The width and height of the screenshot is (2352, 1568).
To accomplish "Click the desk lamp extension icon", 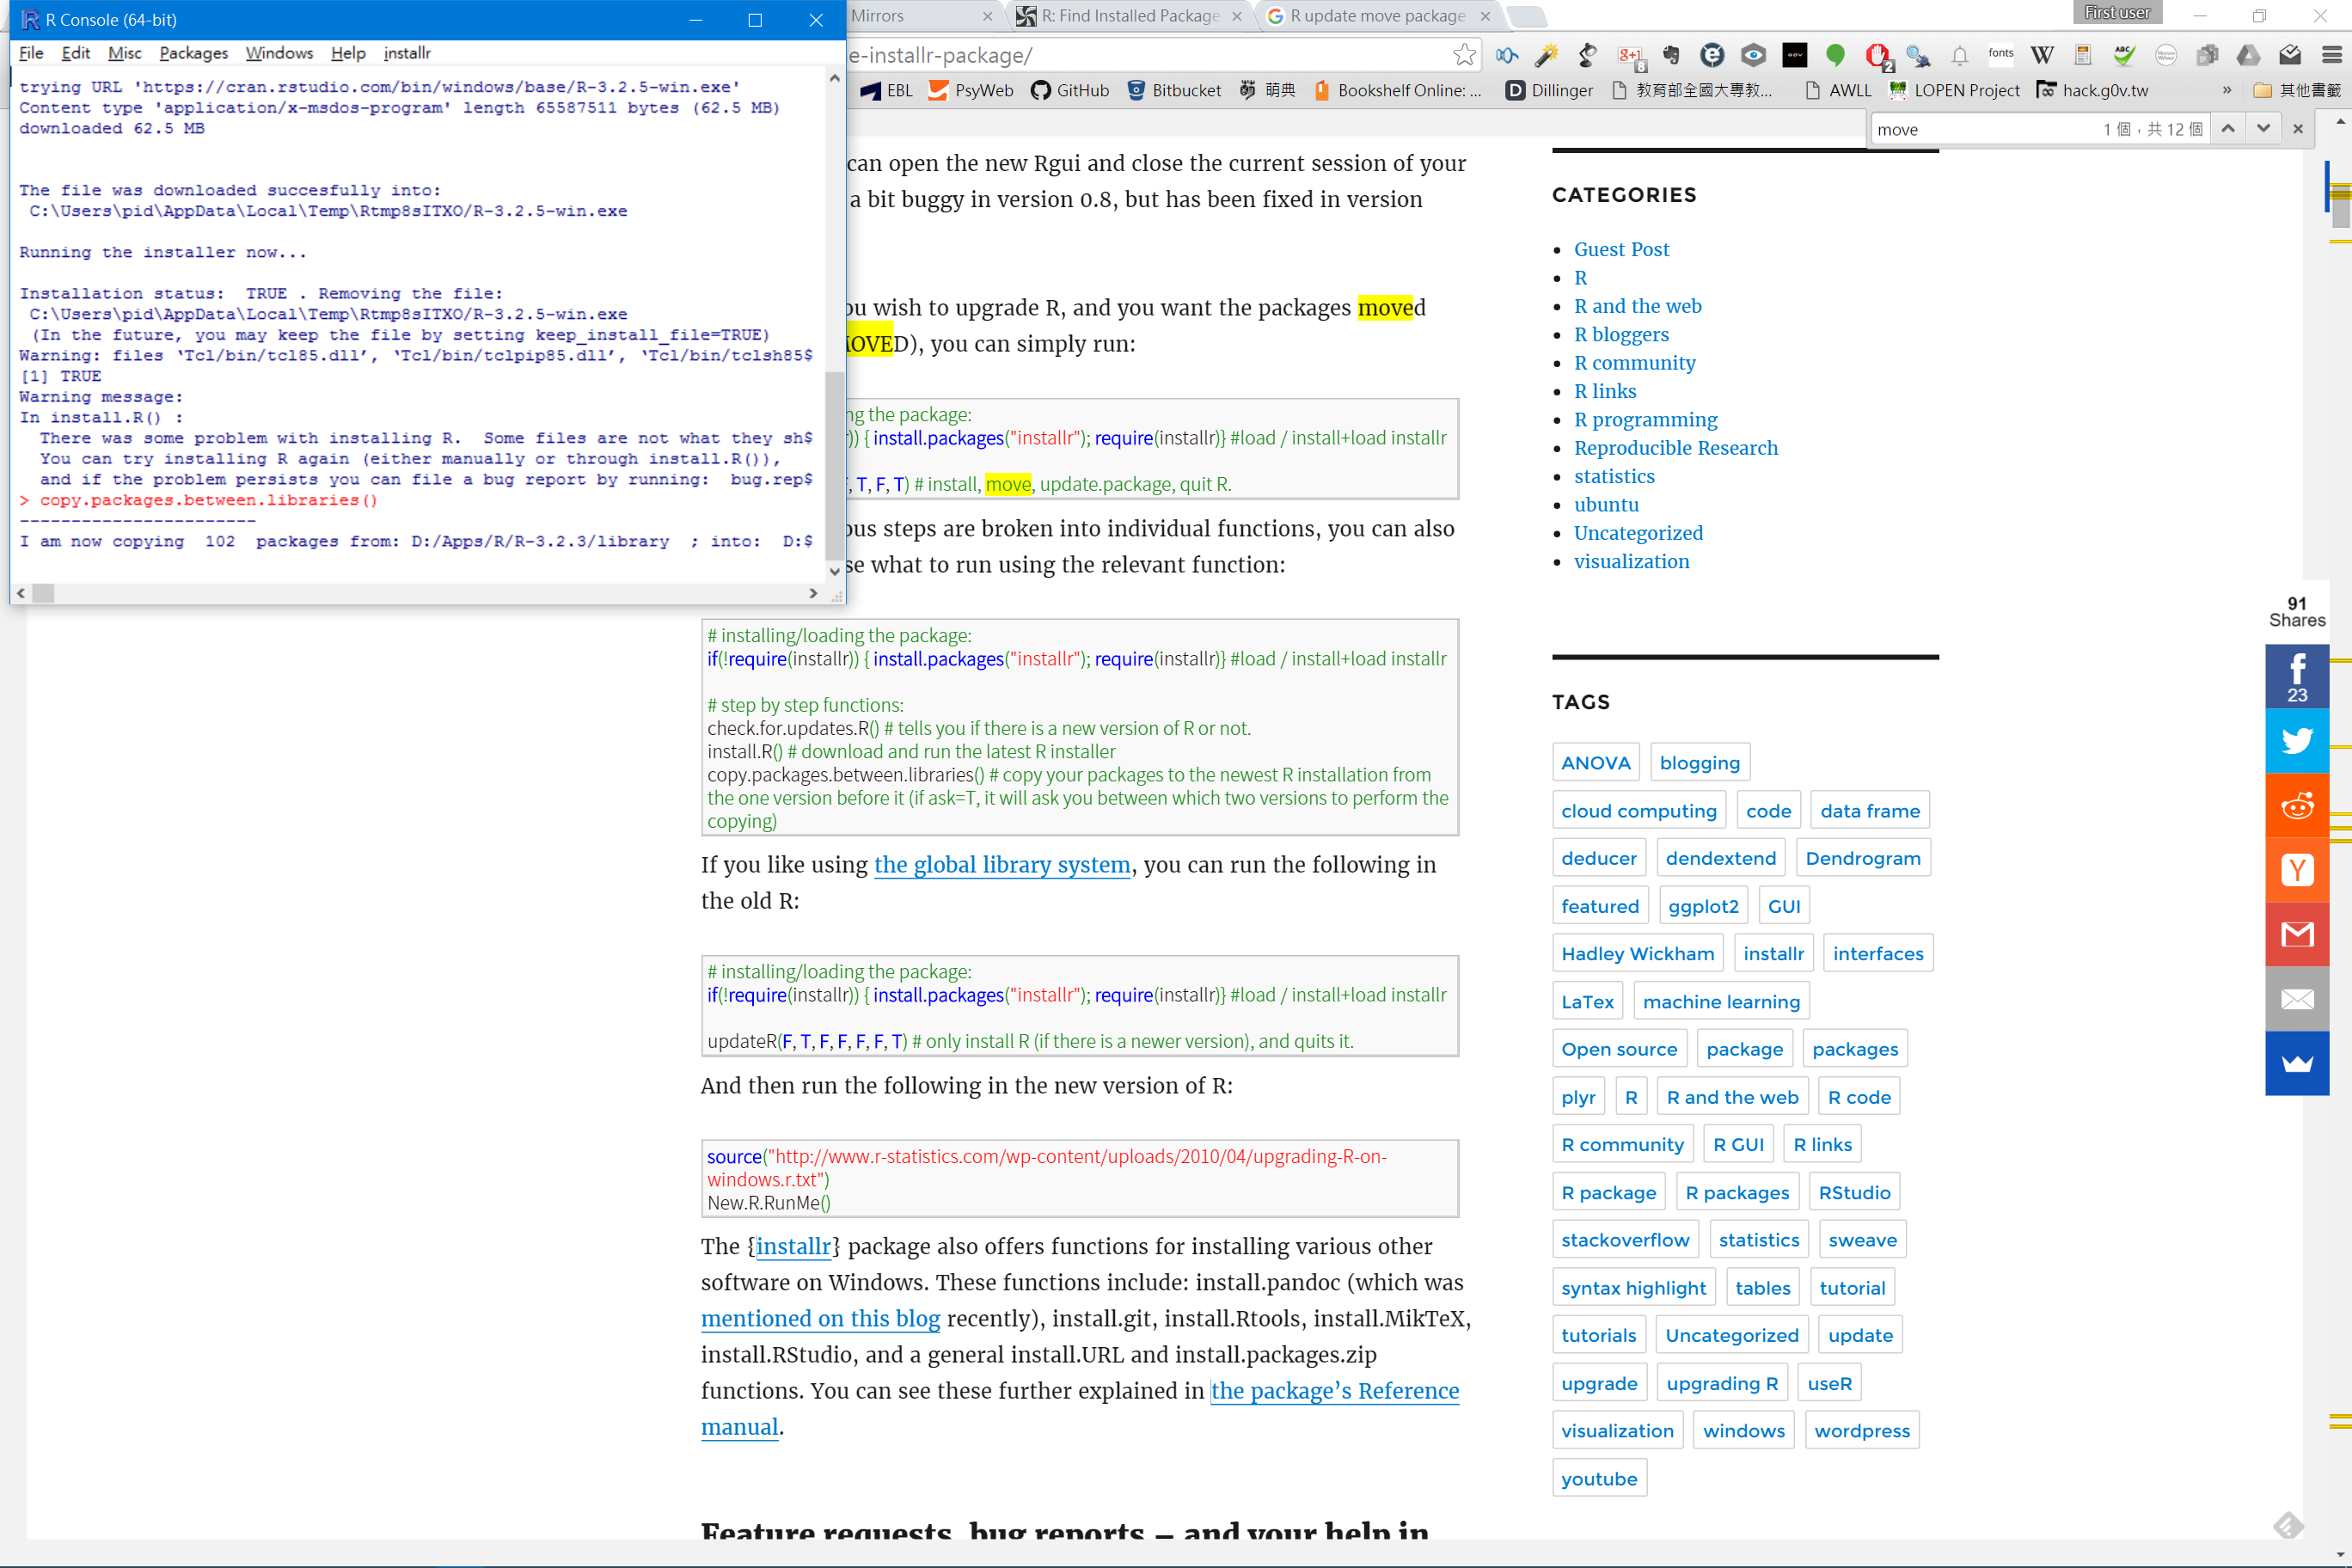I will 1588,56.
